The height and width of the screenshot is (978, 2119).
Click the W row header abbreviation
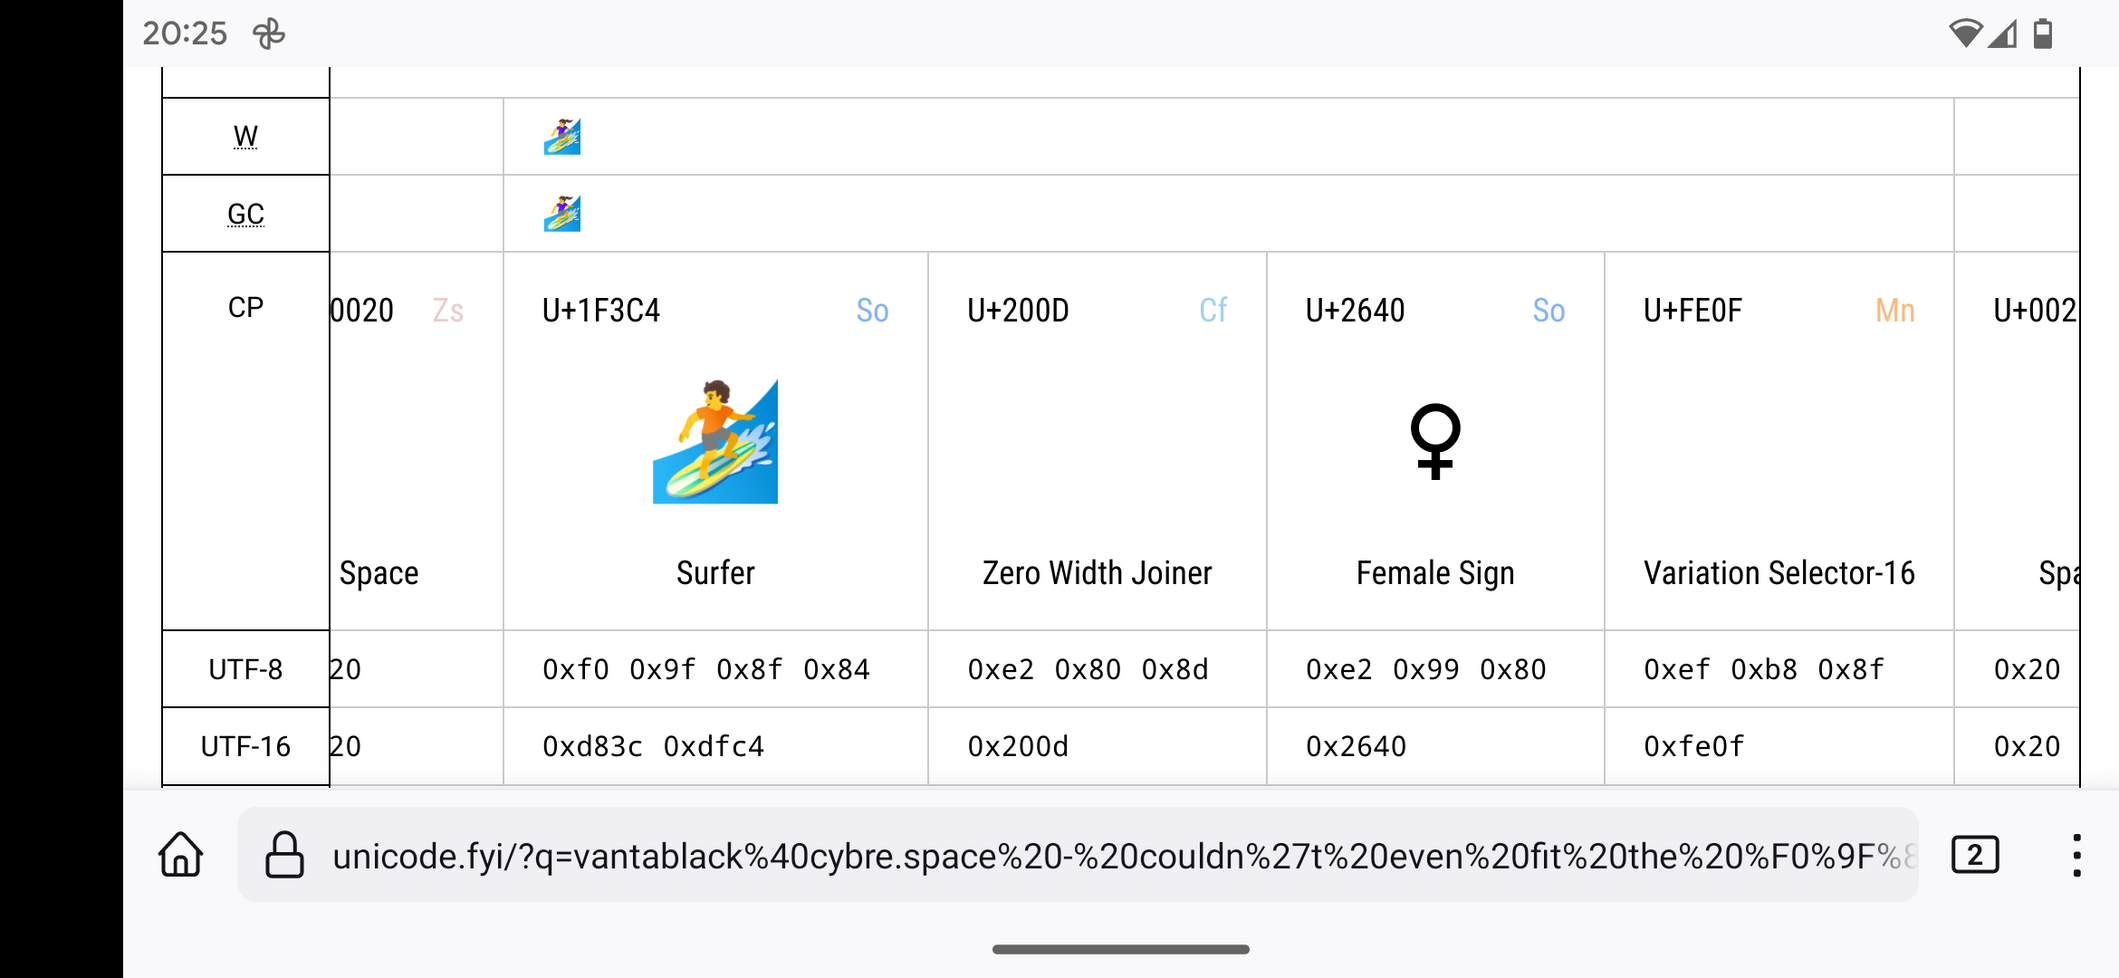[x=246, y=136]
